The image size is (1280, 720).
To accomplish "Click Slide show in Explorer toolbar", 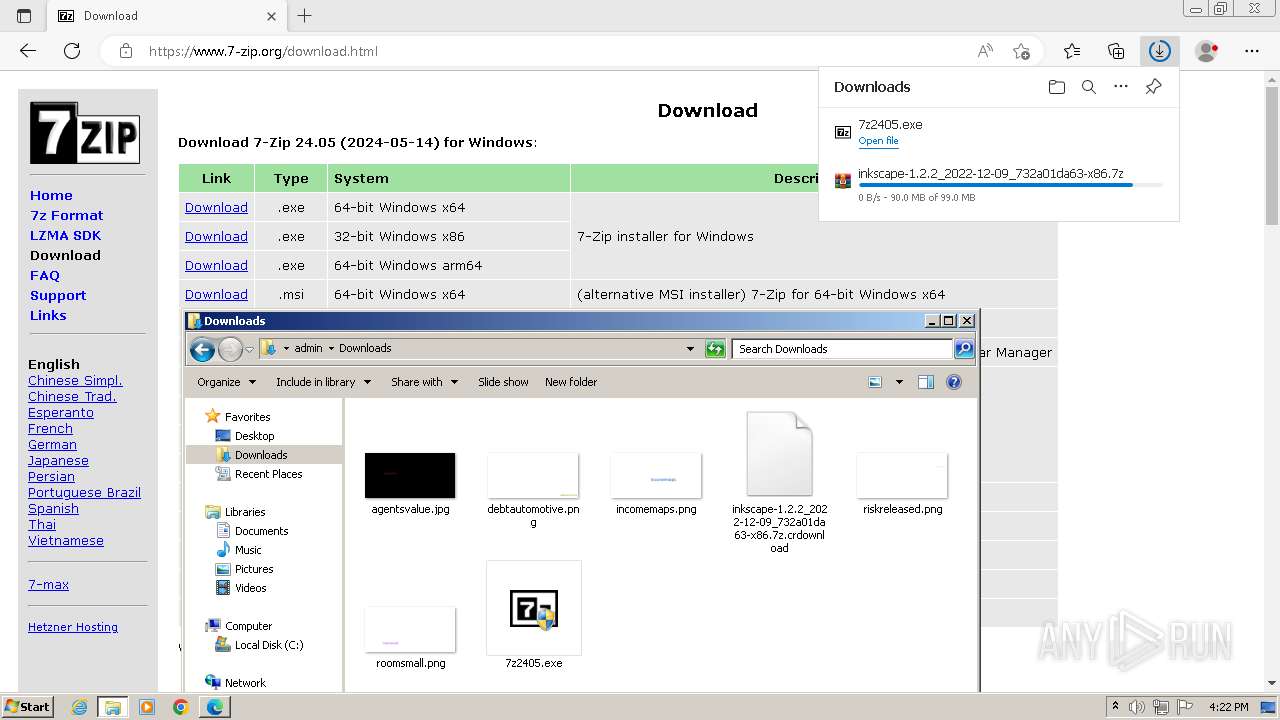I will tap(503, 382).
